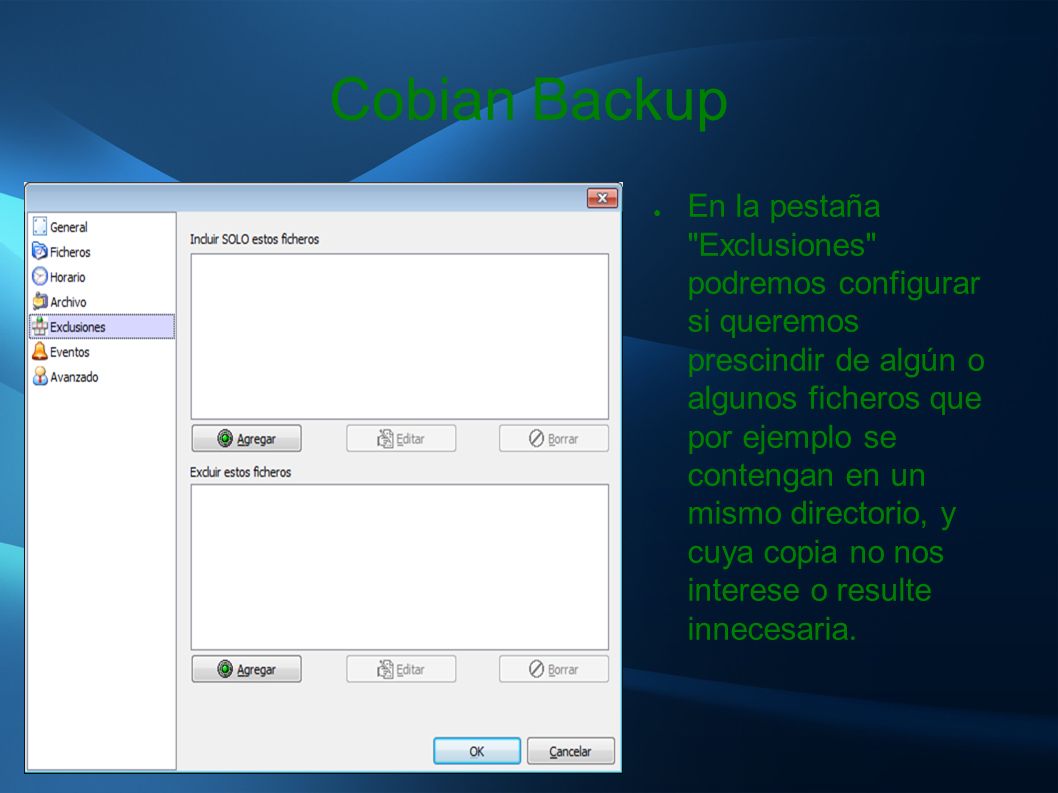Click the slide text starting 'En la pestaña'
The image size is (1058, 793).
pos(835,417)
